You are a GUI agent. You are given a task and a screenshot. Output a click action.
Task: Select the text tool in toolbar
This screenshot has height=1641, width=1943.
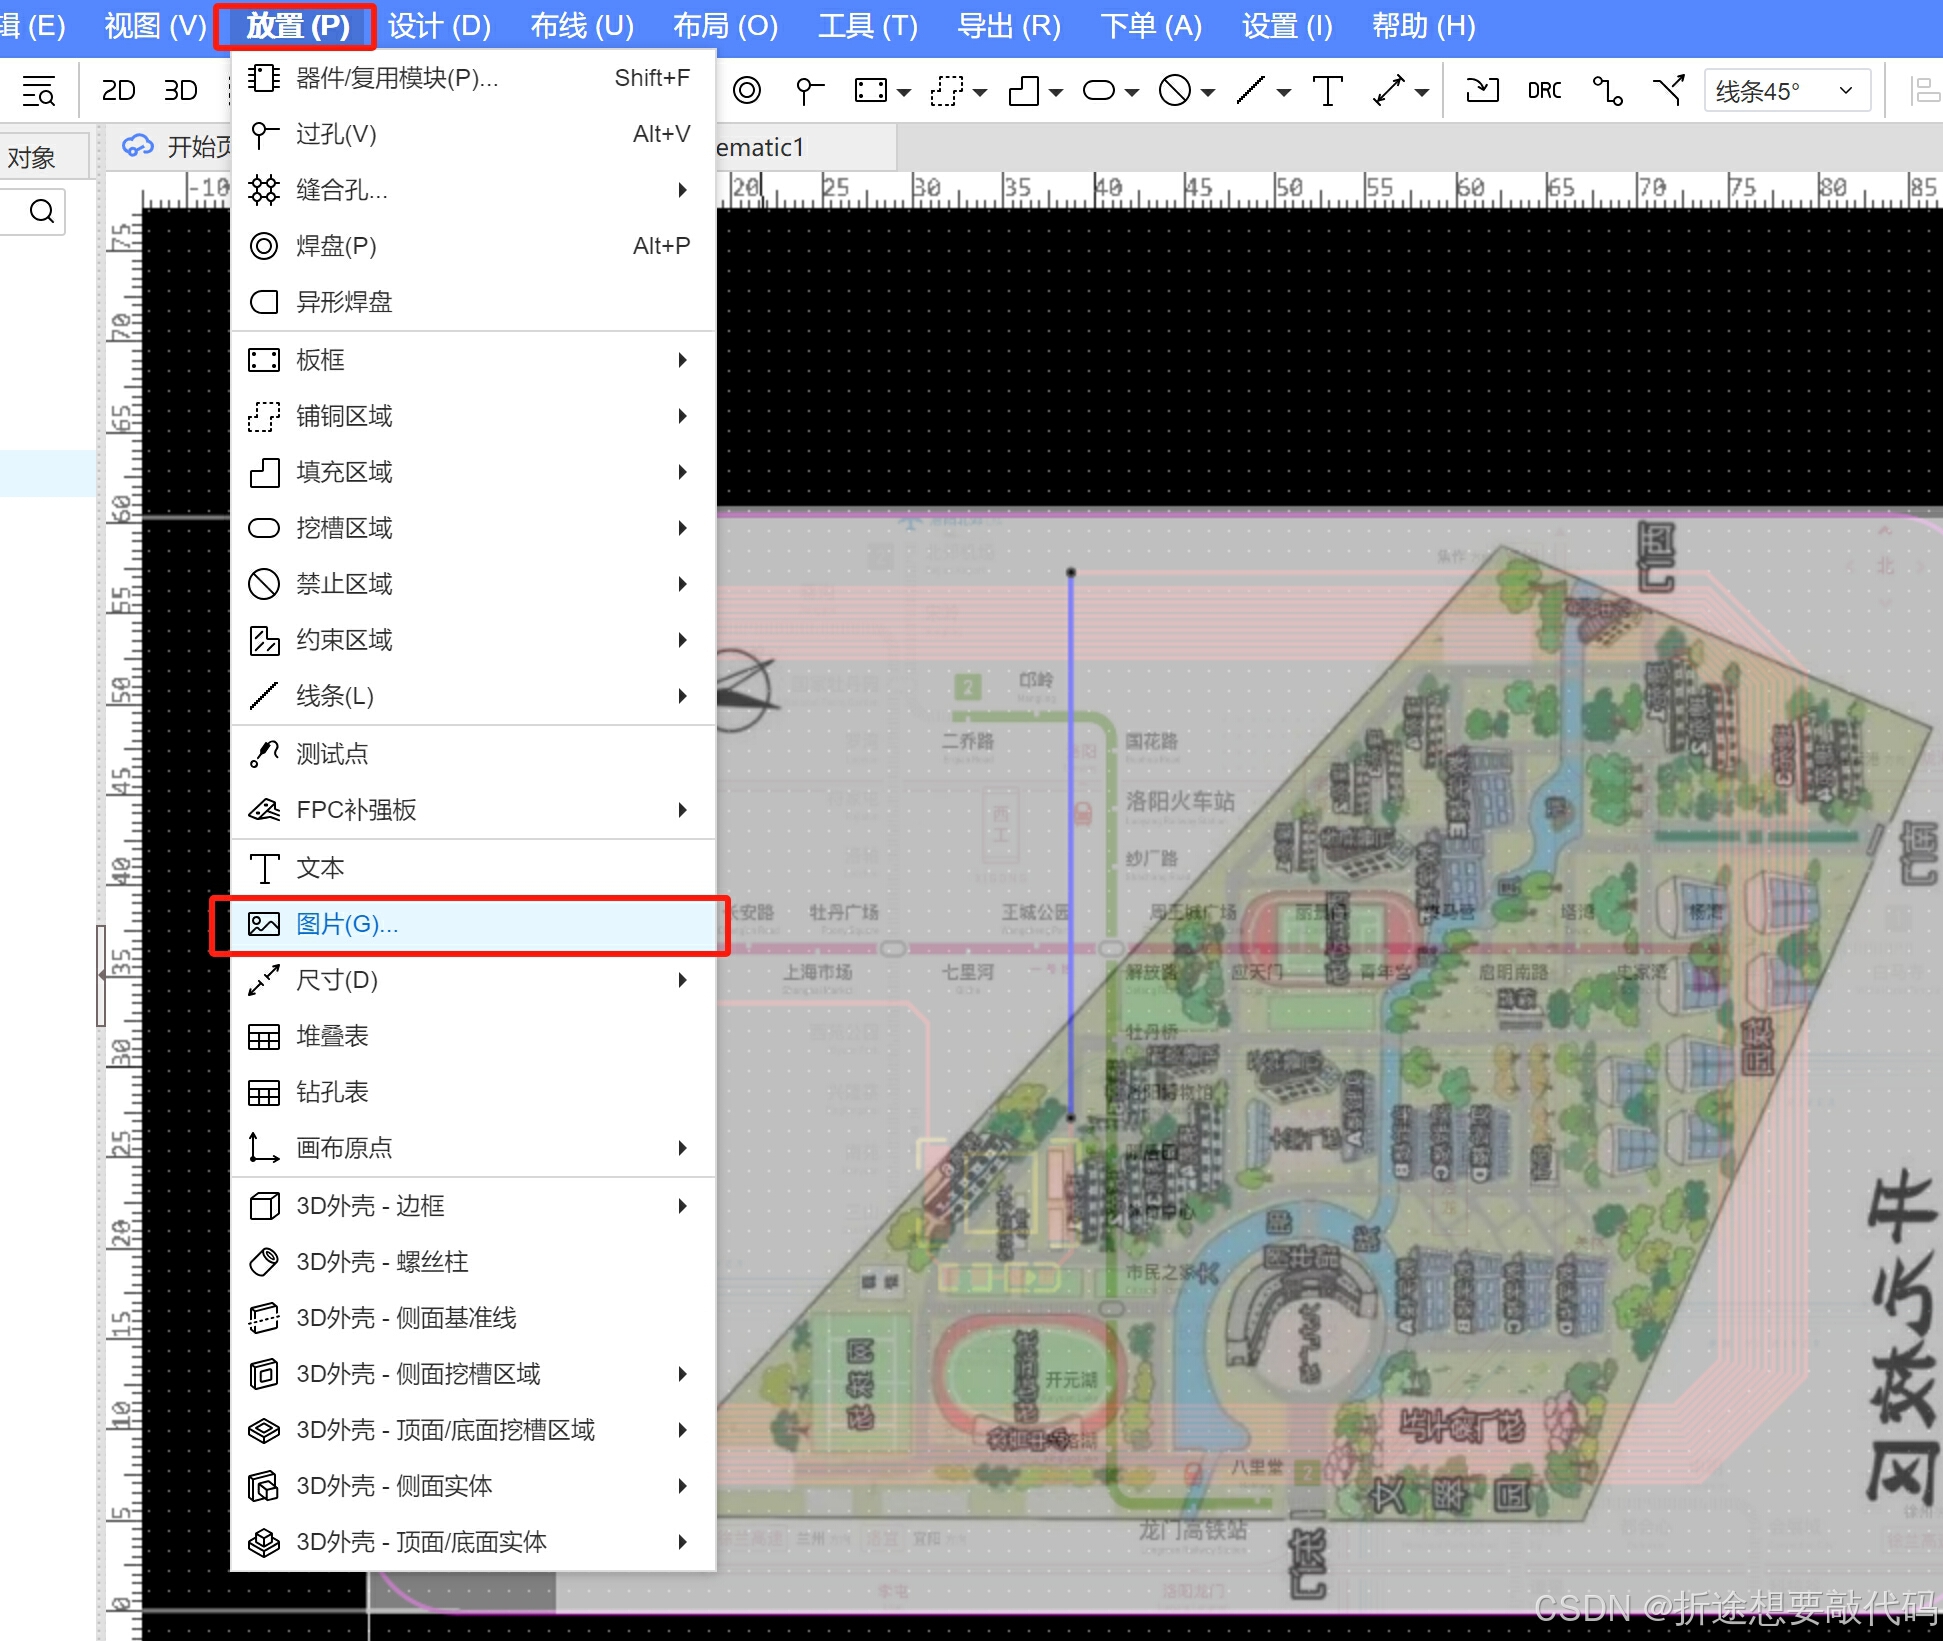1327,91
